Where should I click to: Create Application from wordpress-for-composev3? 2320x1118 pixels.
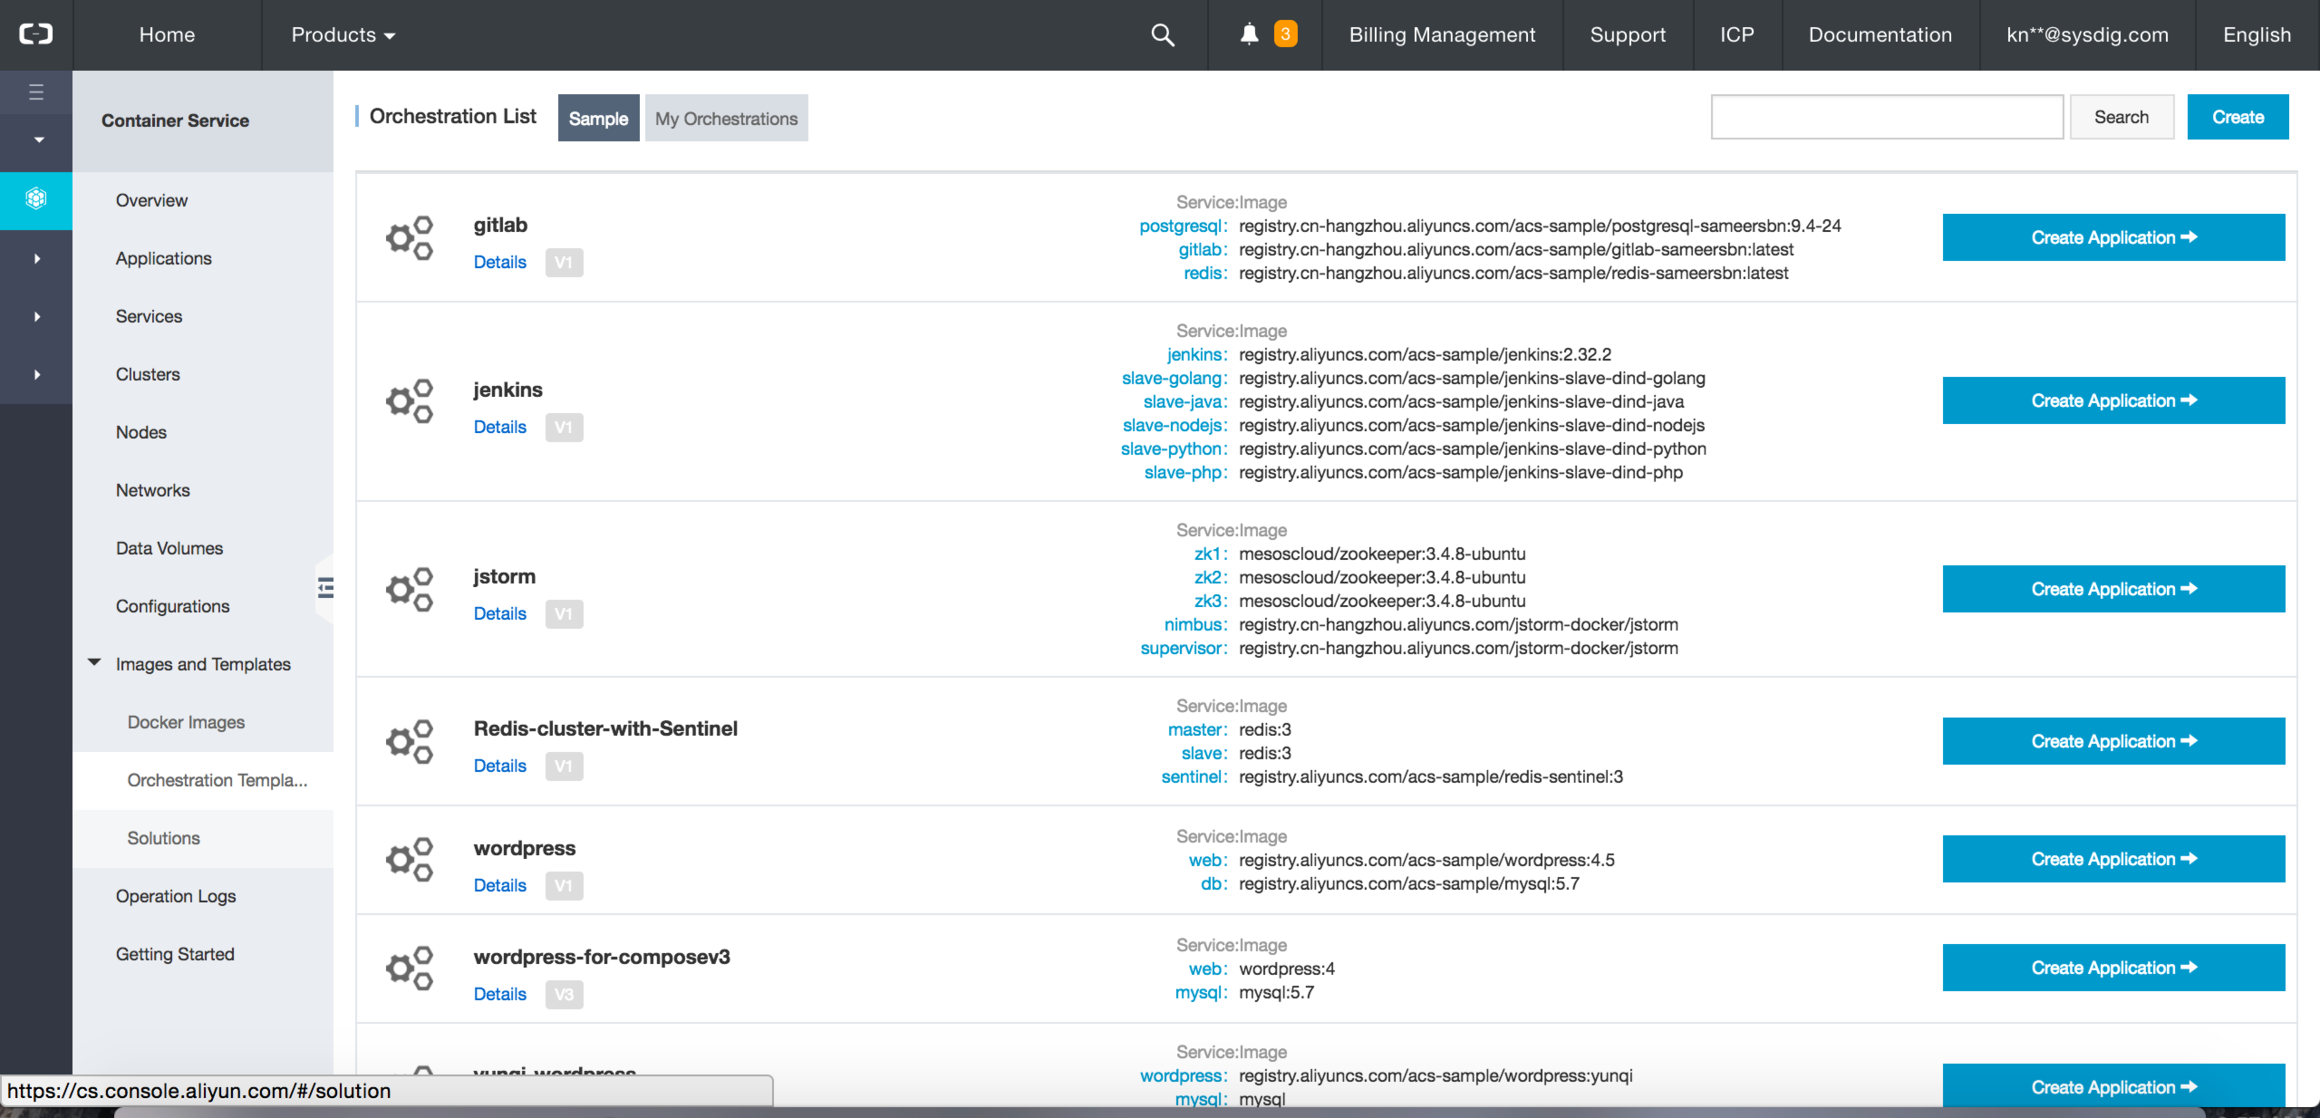coord(2113,967)
